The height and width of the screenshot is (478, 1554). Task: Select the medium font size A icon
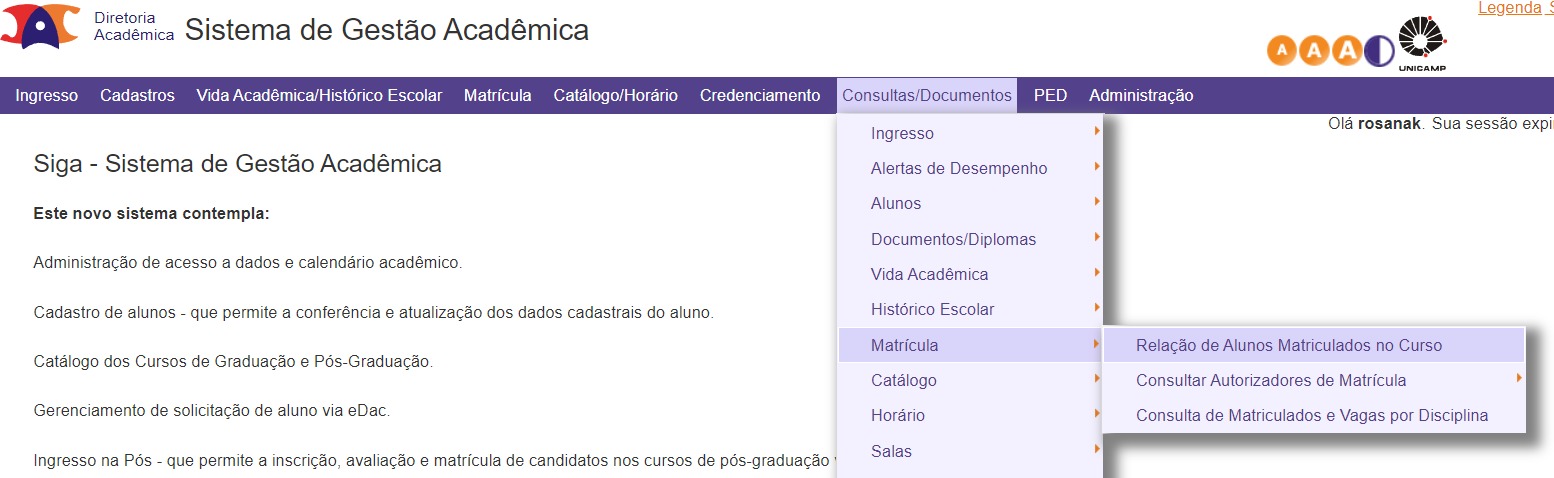tap(1315, 50)
